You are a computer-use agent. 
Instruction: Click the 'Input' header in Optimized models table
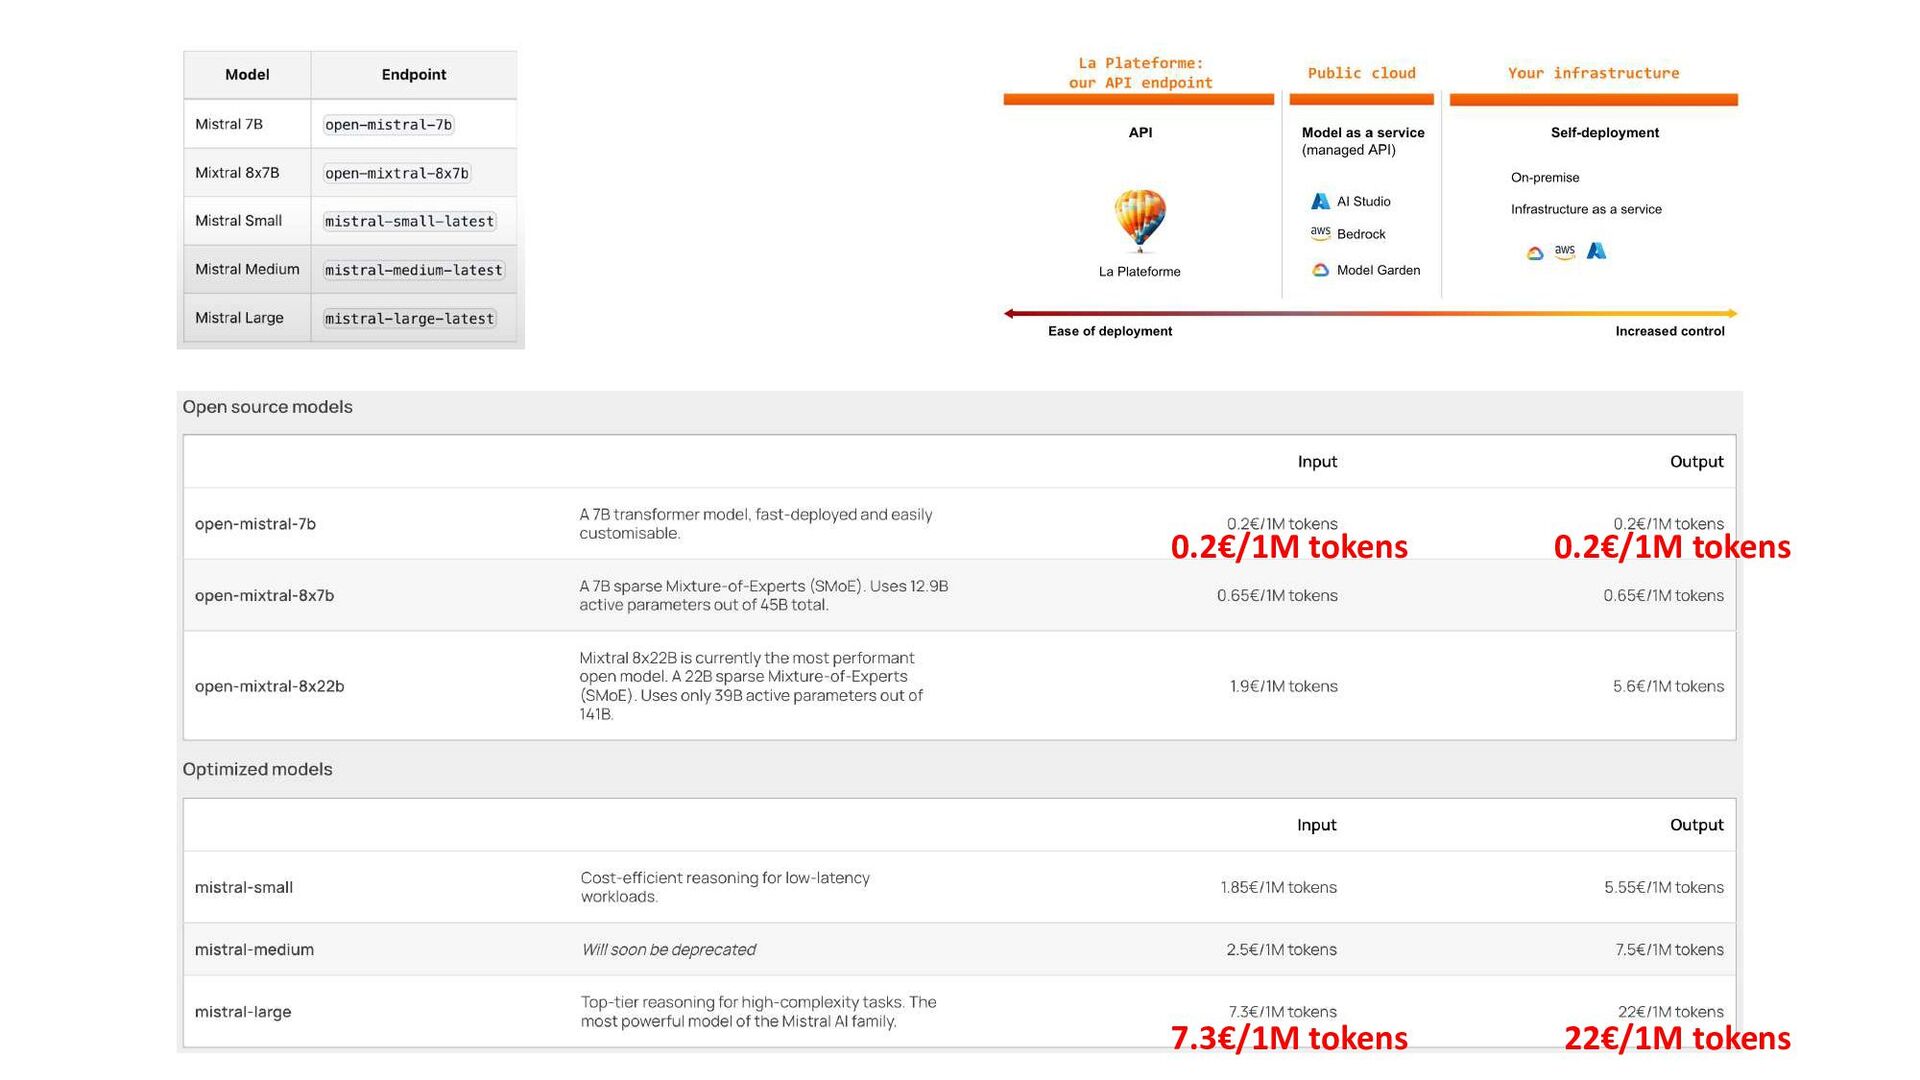click(x=1317, y=825)
